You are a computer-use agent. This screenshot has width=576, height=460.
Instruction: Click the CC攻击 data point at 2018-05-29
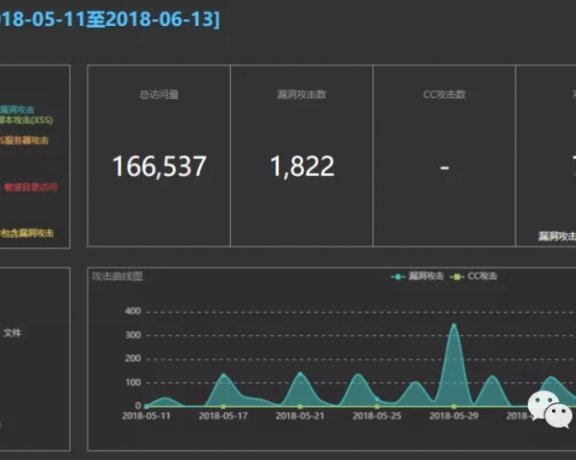tap(454, 406)
